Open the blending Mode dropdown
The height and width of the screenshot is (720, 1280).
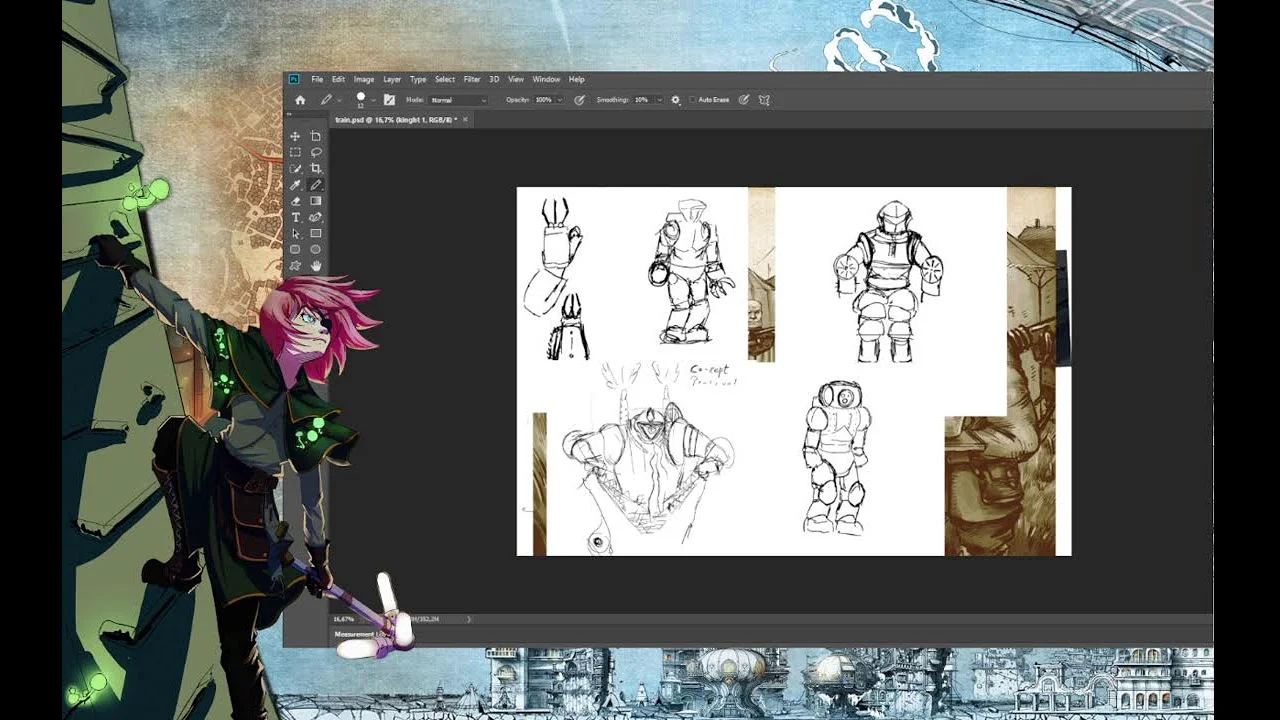459,100
